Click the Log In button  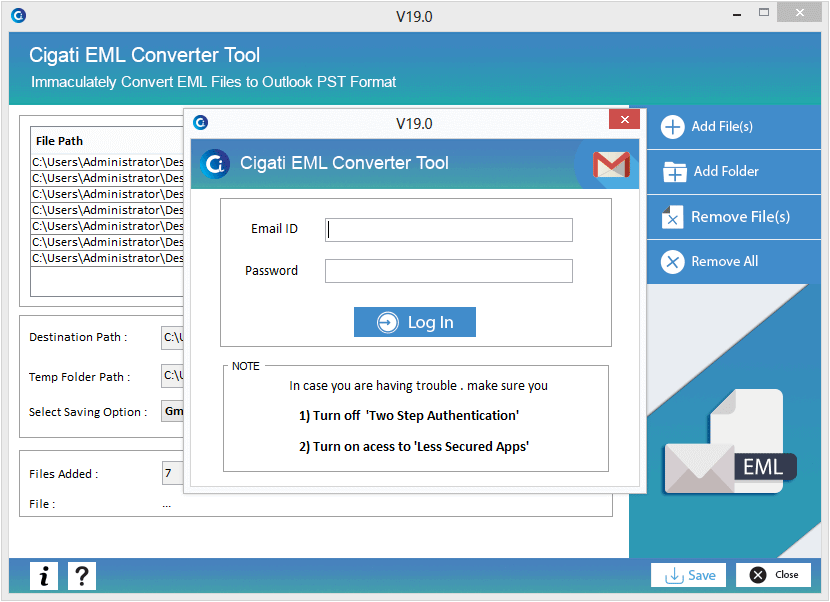(414, 322)
